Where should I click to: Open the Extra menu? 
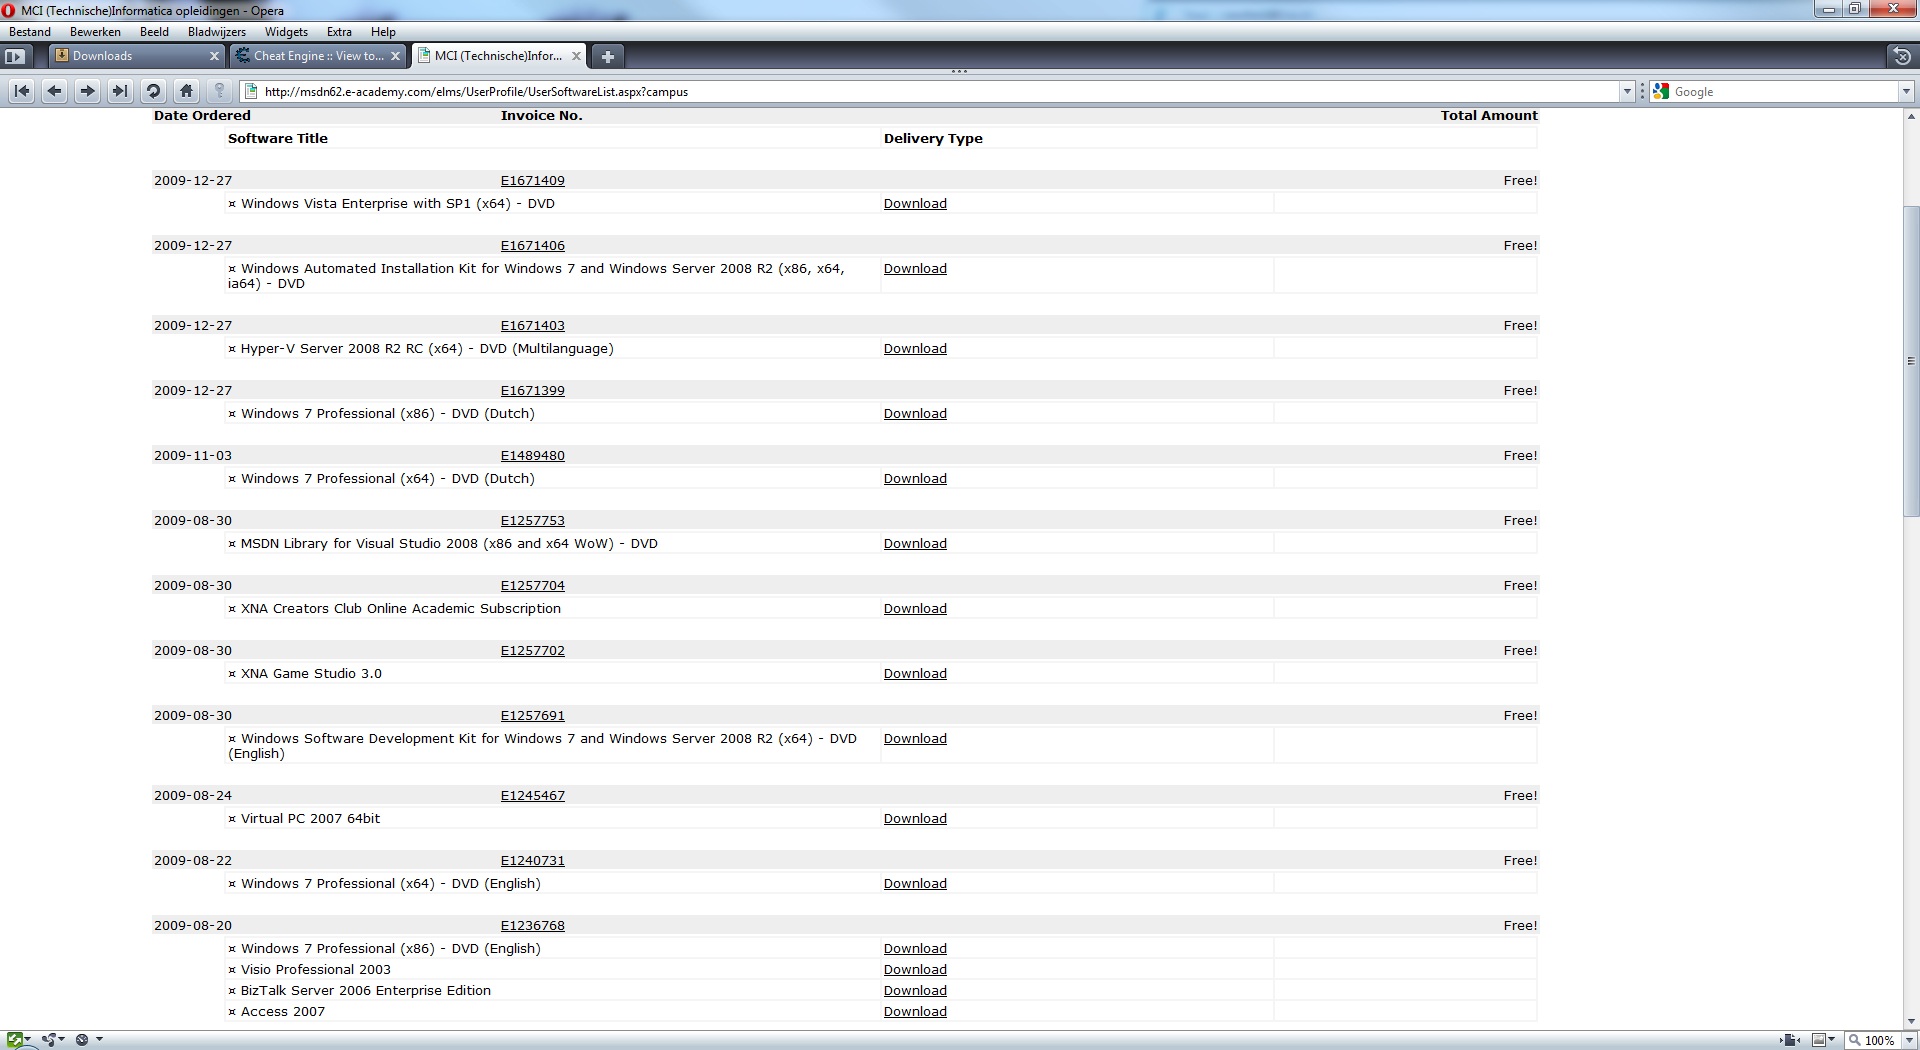click(x=339, y=32)
